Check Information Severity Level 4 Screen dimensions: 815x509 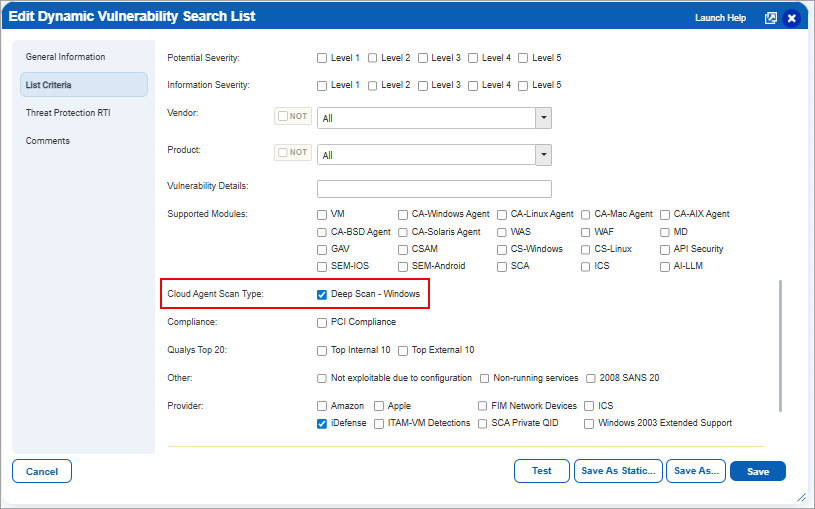(472, 86)
